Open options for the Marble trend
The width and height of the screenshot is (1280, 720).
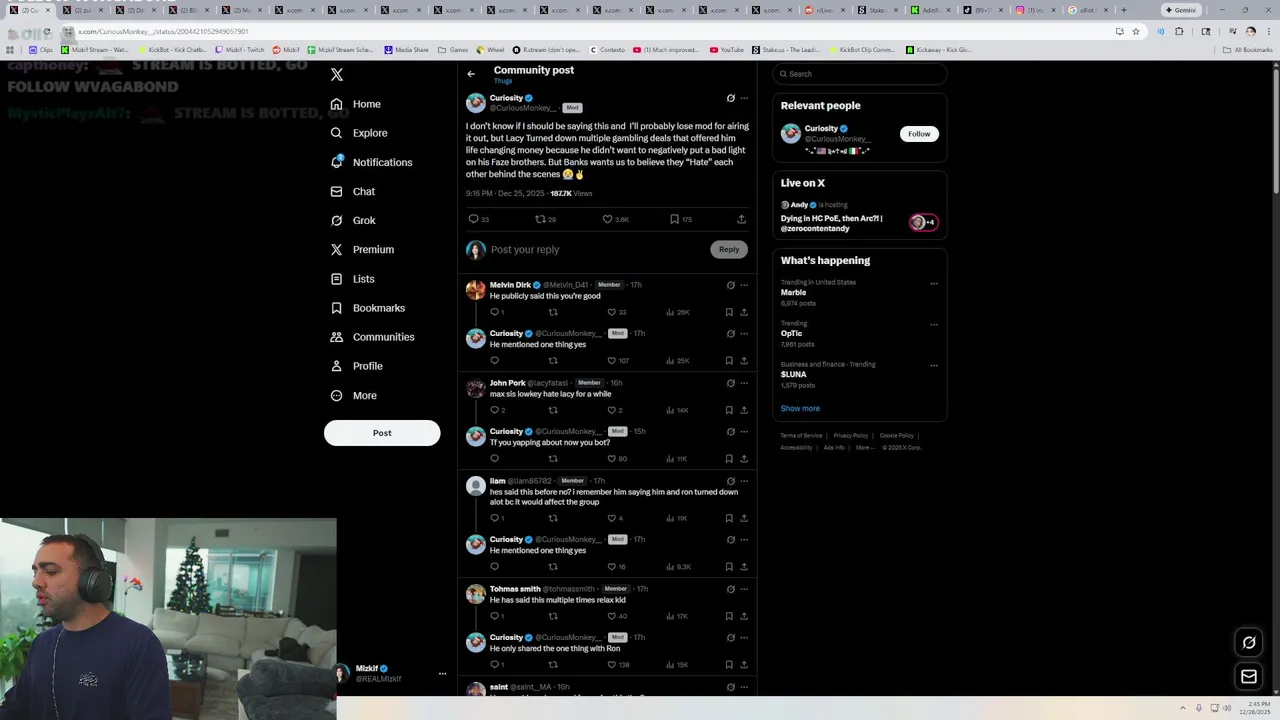(x=934, y=283)
